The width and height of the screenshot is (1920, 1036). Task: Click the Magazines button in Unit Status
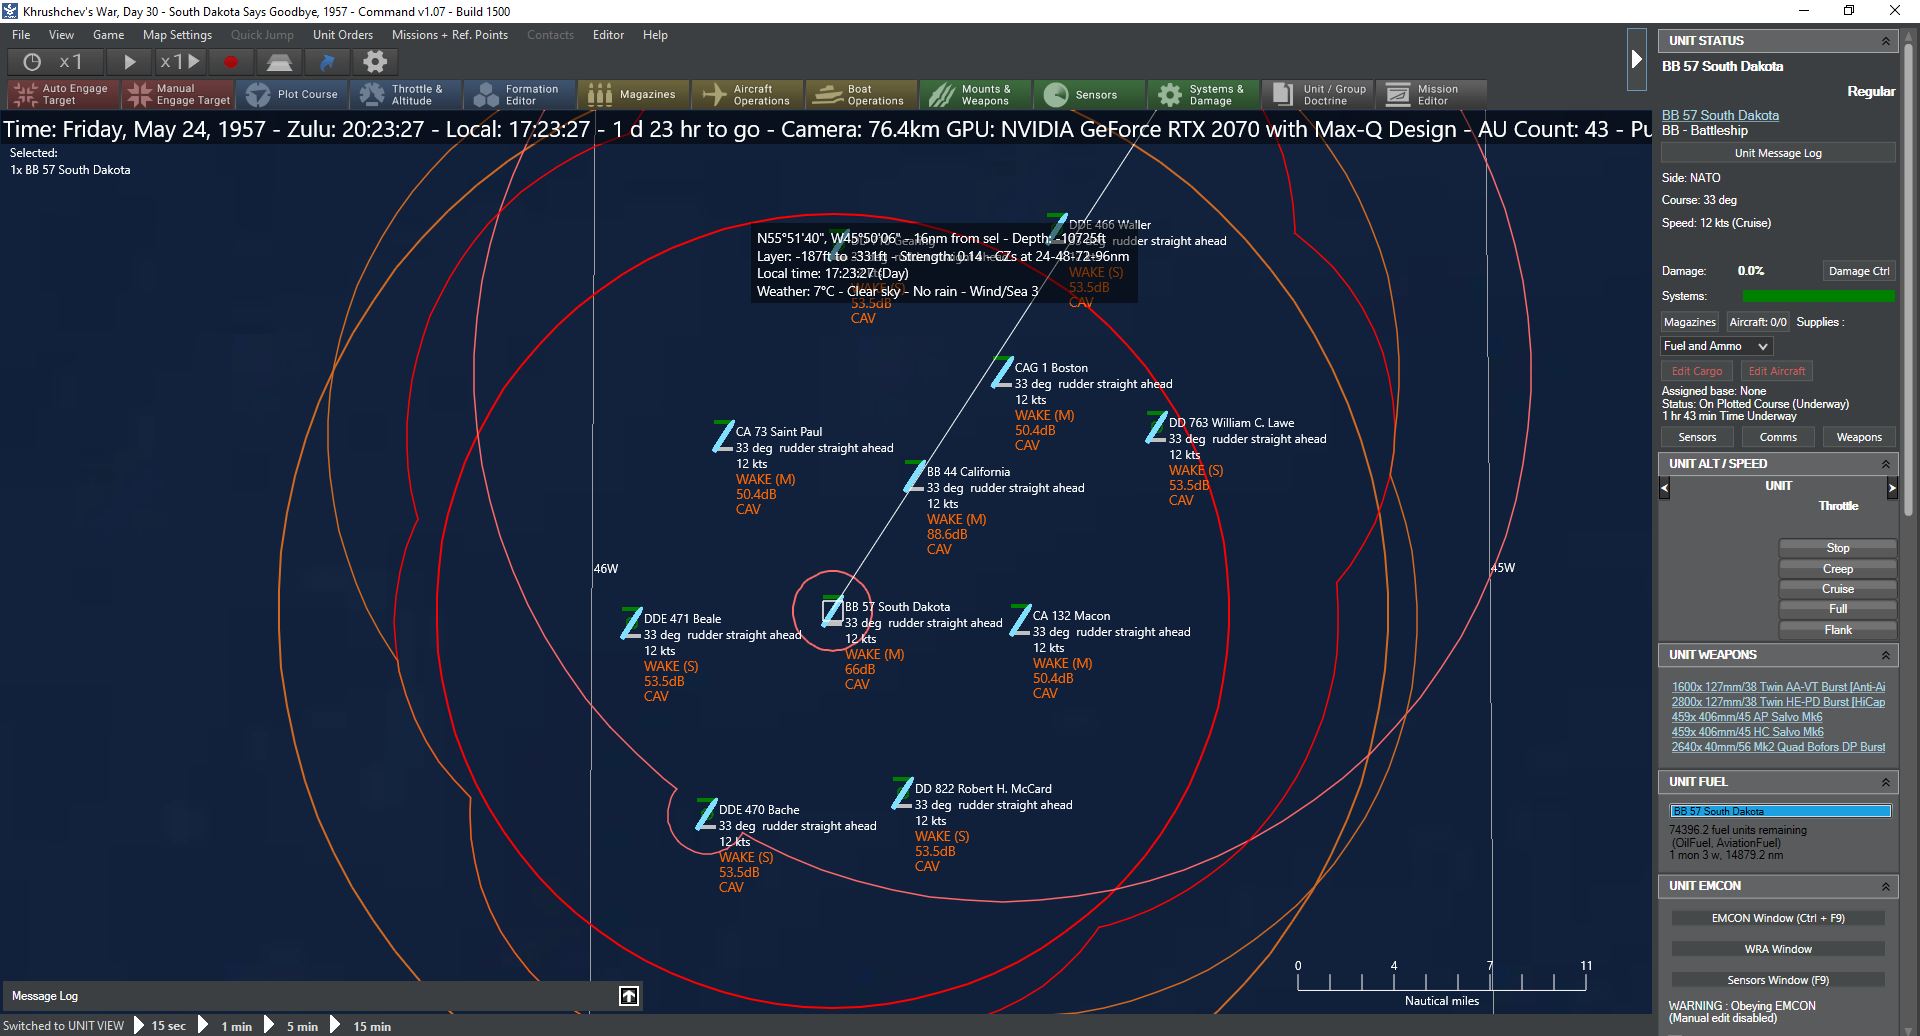click(x=1689, y=322)
